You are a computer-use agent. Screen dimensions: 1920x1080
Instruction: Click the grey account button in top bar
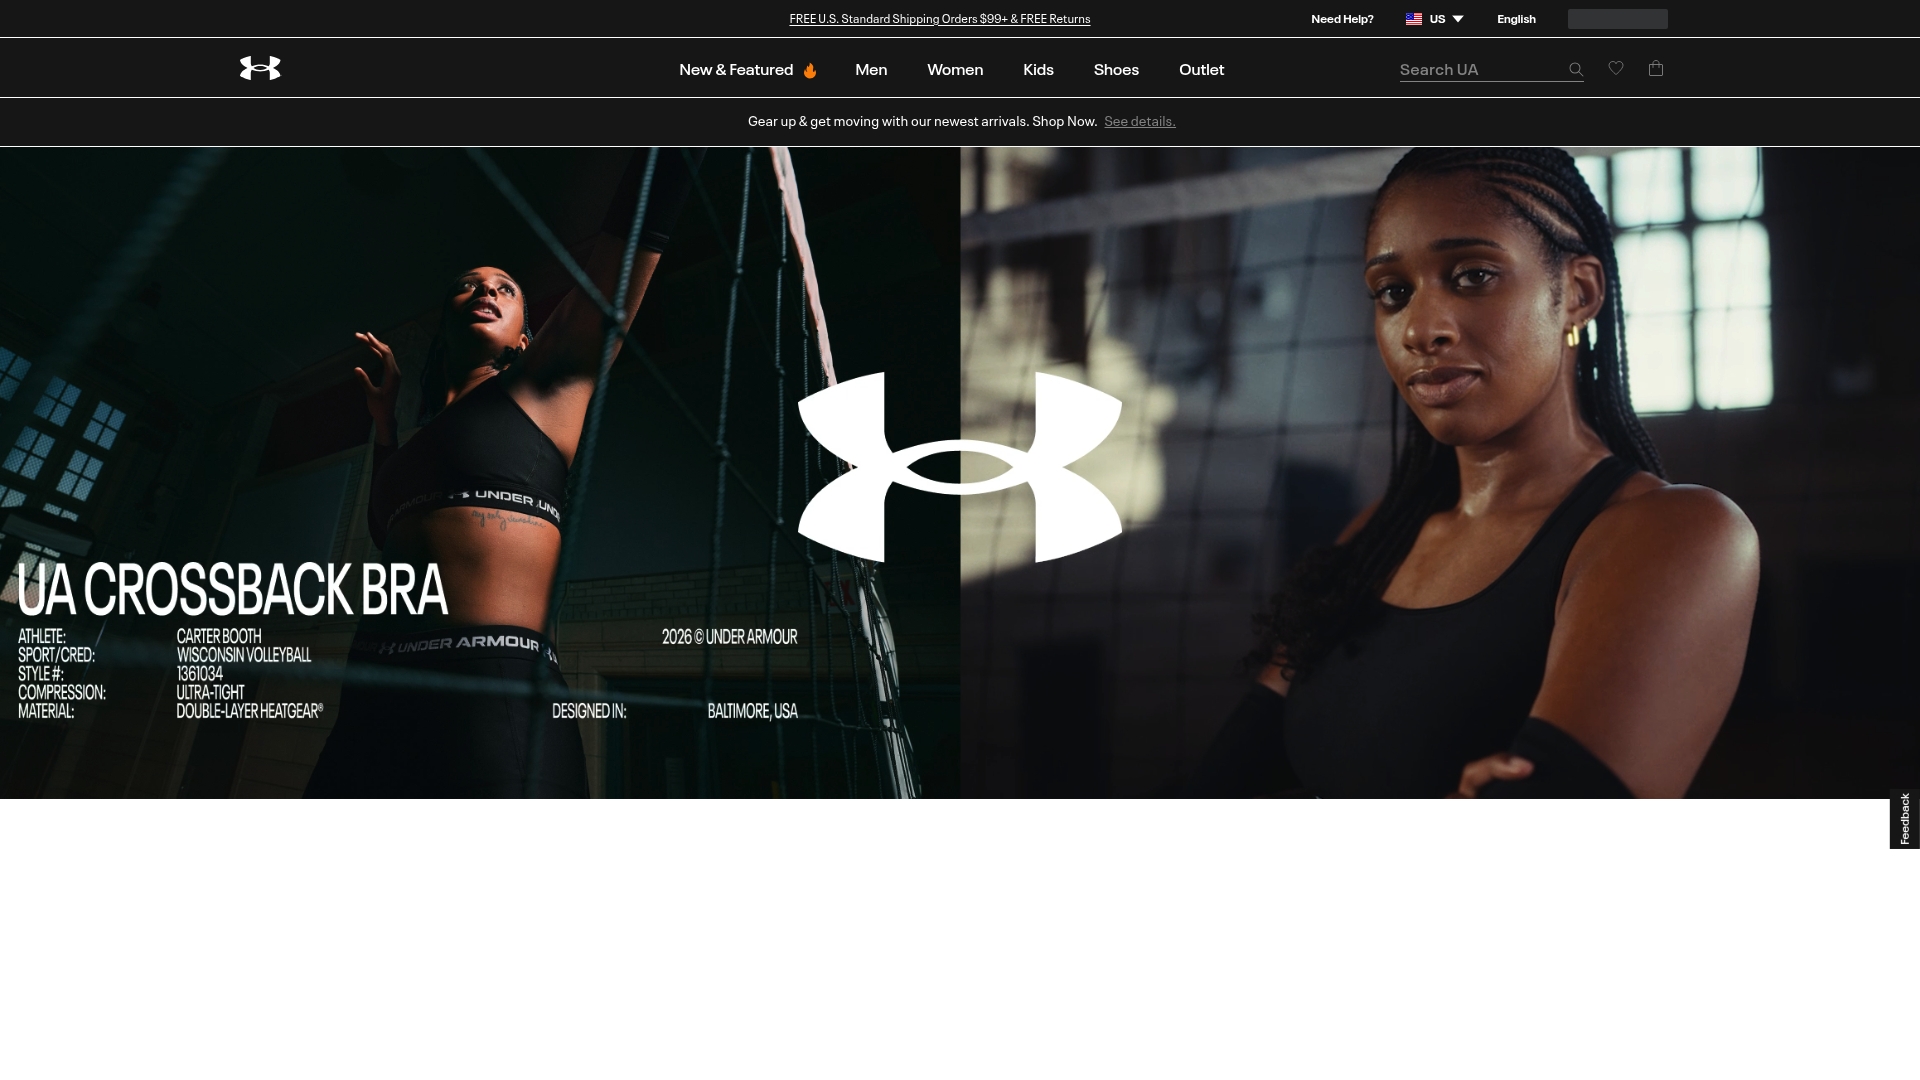(1617, 19)
